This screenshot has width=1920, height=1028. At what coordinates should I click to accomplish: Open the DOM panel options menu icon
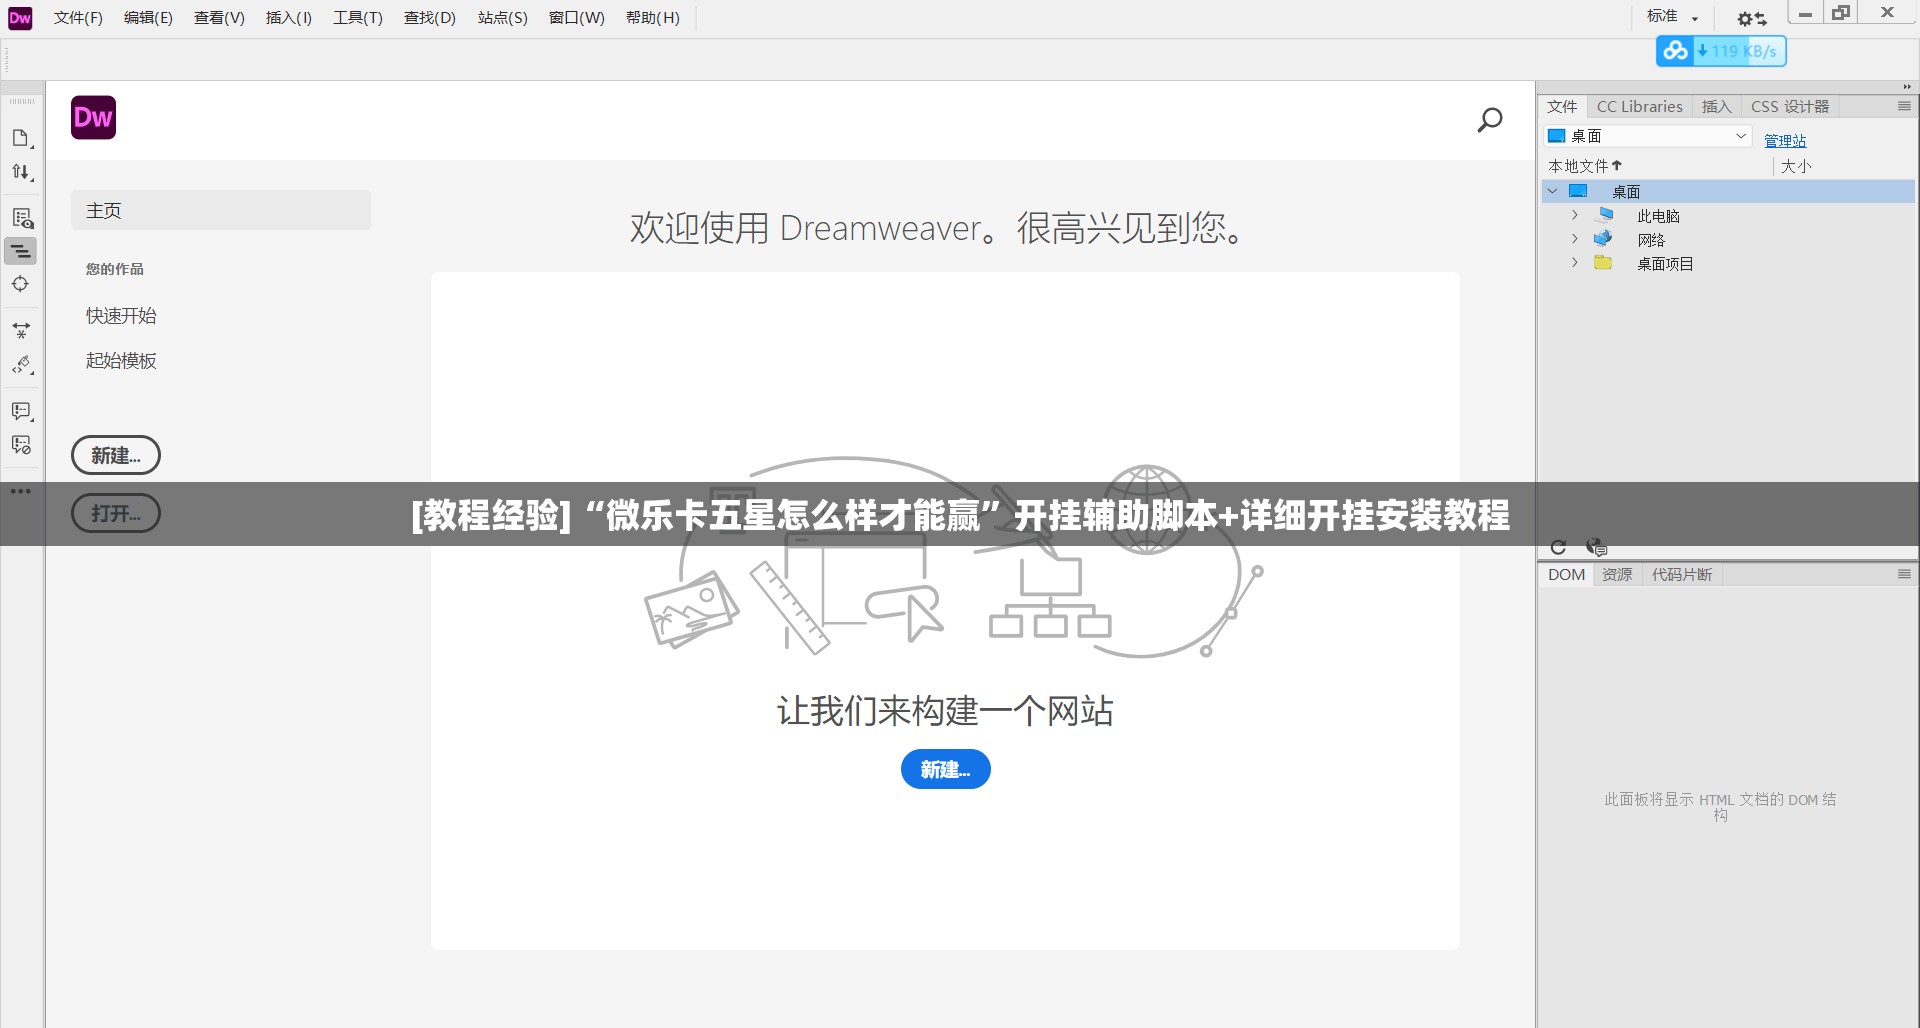(x=1904, y=574)
